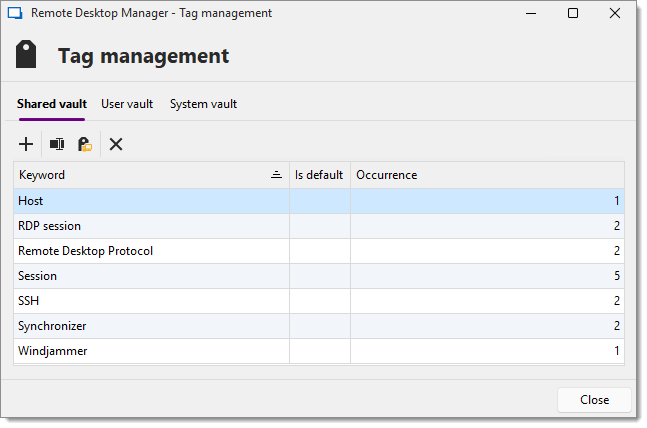The image size is (647, 428).
Task: Sort by the Is default column header
Action: pos(320,175)
